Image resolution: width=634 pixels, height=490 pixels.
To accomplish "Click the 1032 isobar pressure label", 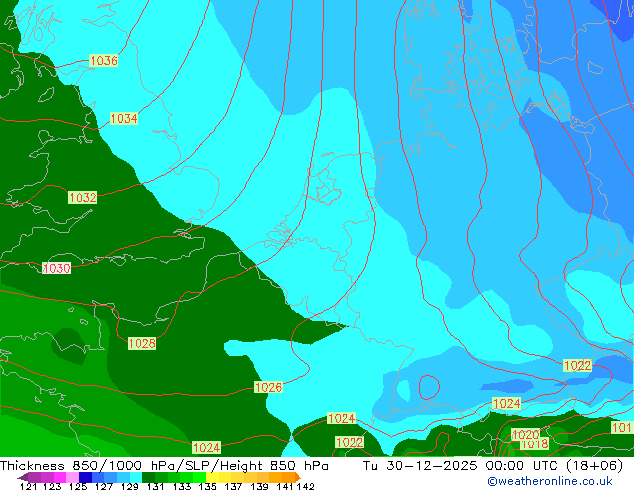I will pyautogui.click(x=82, y=198).
